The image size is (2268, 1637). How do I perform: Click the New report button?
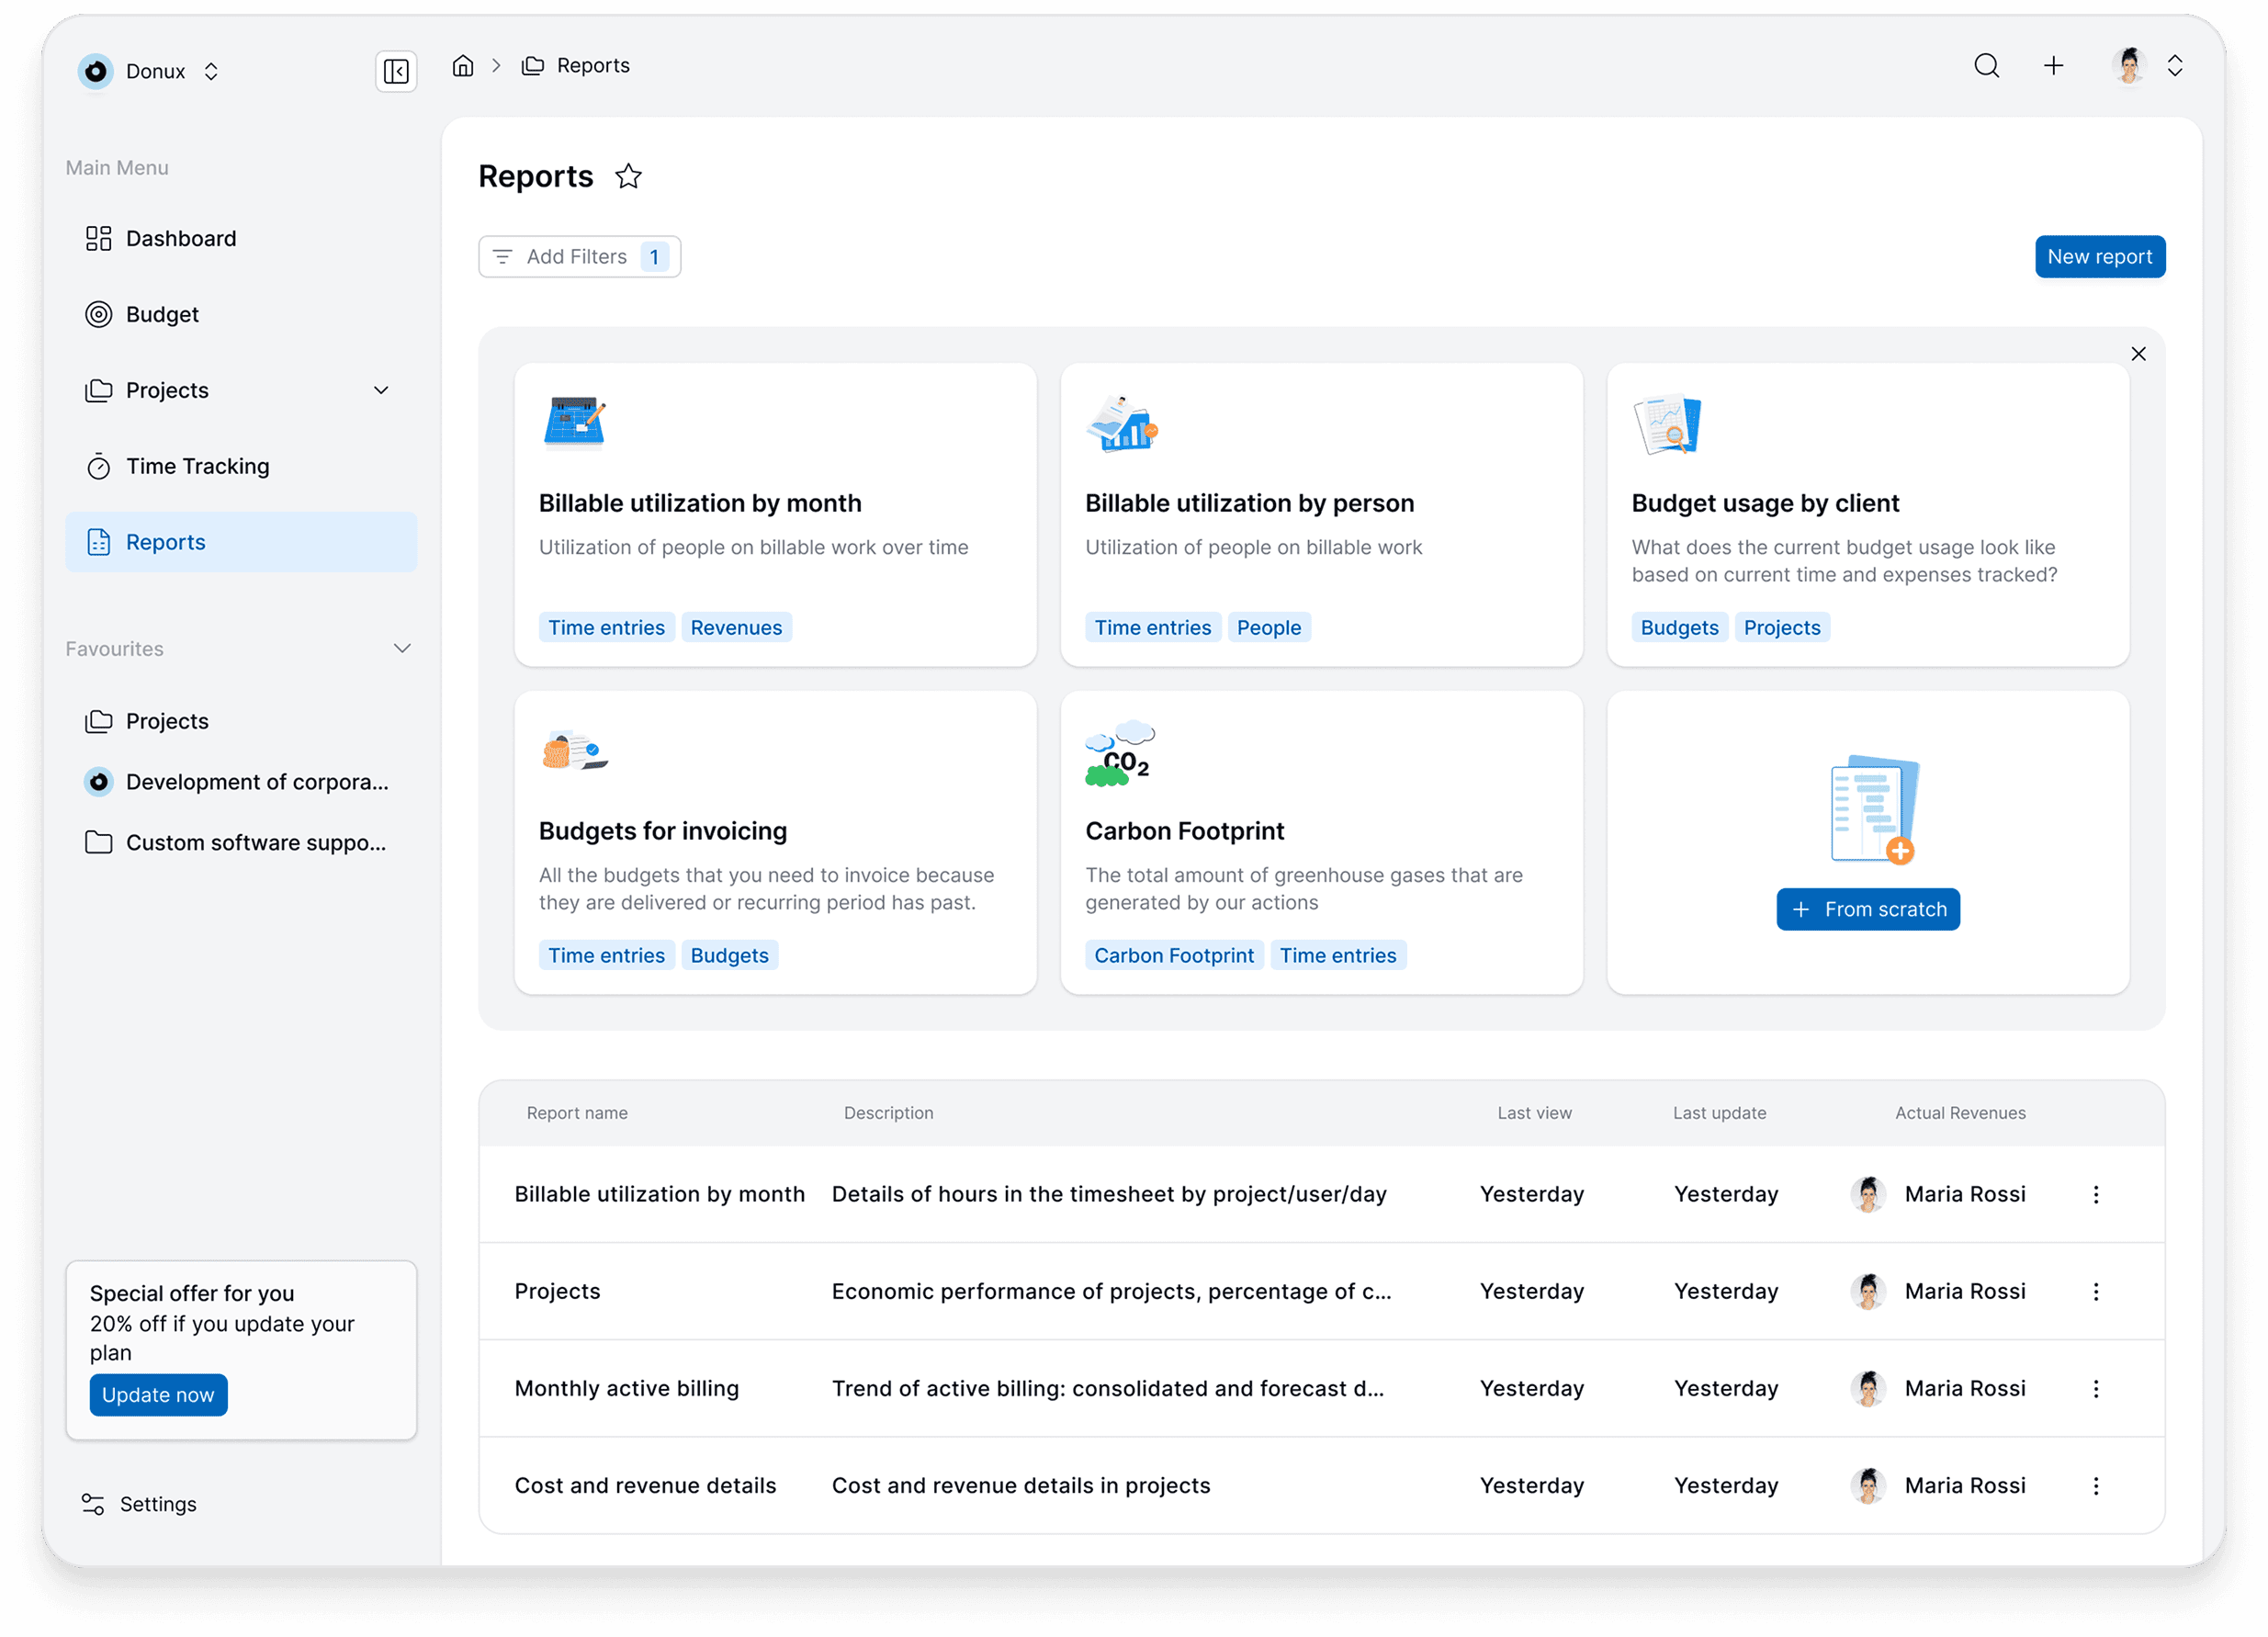point(2099,257)
